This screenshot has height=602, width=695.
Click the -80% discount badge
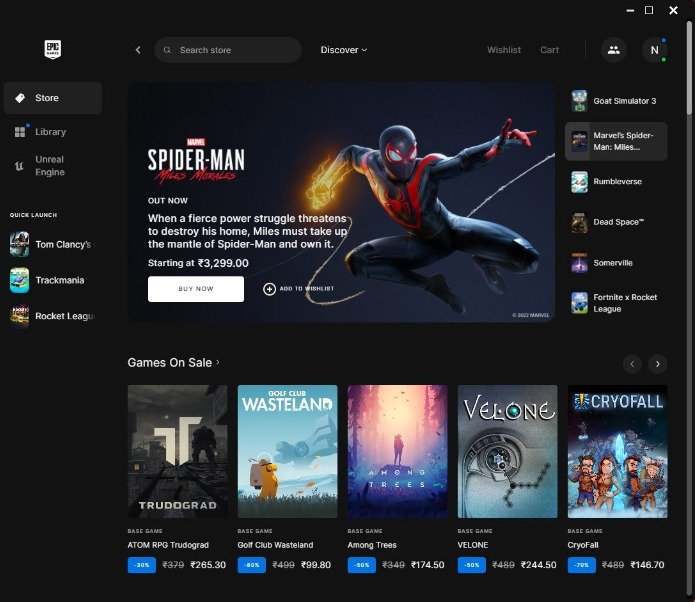pos(252,565)
